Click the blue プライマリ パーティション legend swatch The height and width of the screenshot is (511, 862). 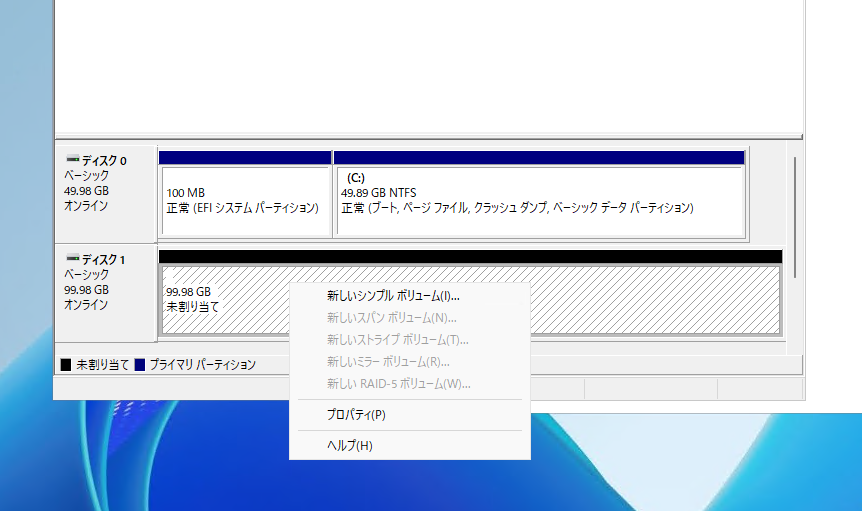coord(140,365)
